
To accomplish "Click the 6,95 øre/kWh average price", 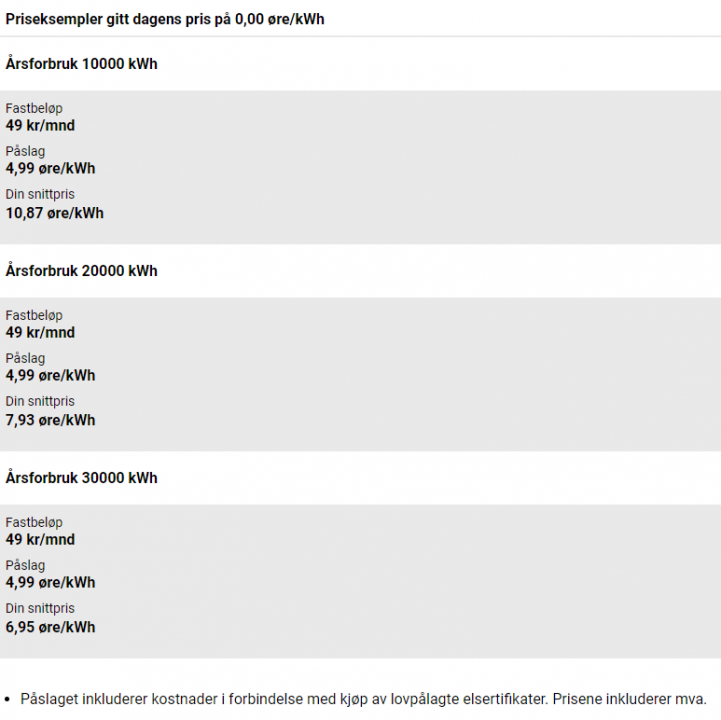I will tap(50, 627).
